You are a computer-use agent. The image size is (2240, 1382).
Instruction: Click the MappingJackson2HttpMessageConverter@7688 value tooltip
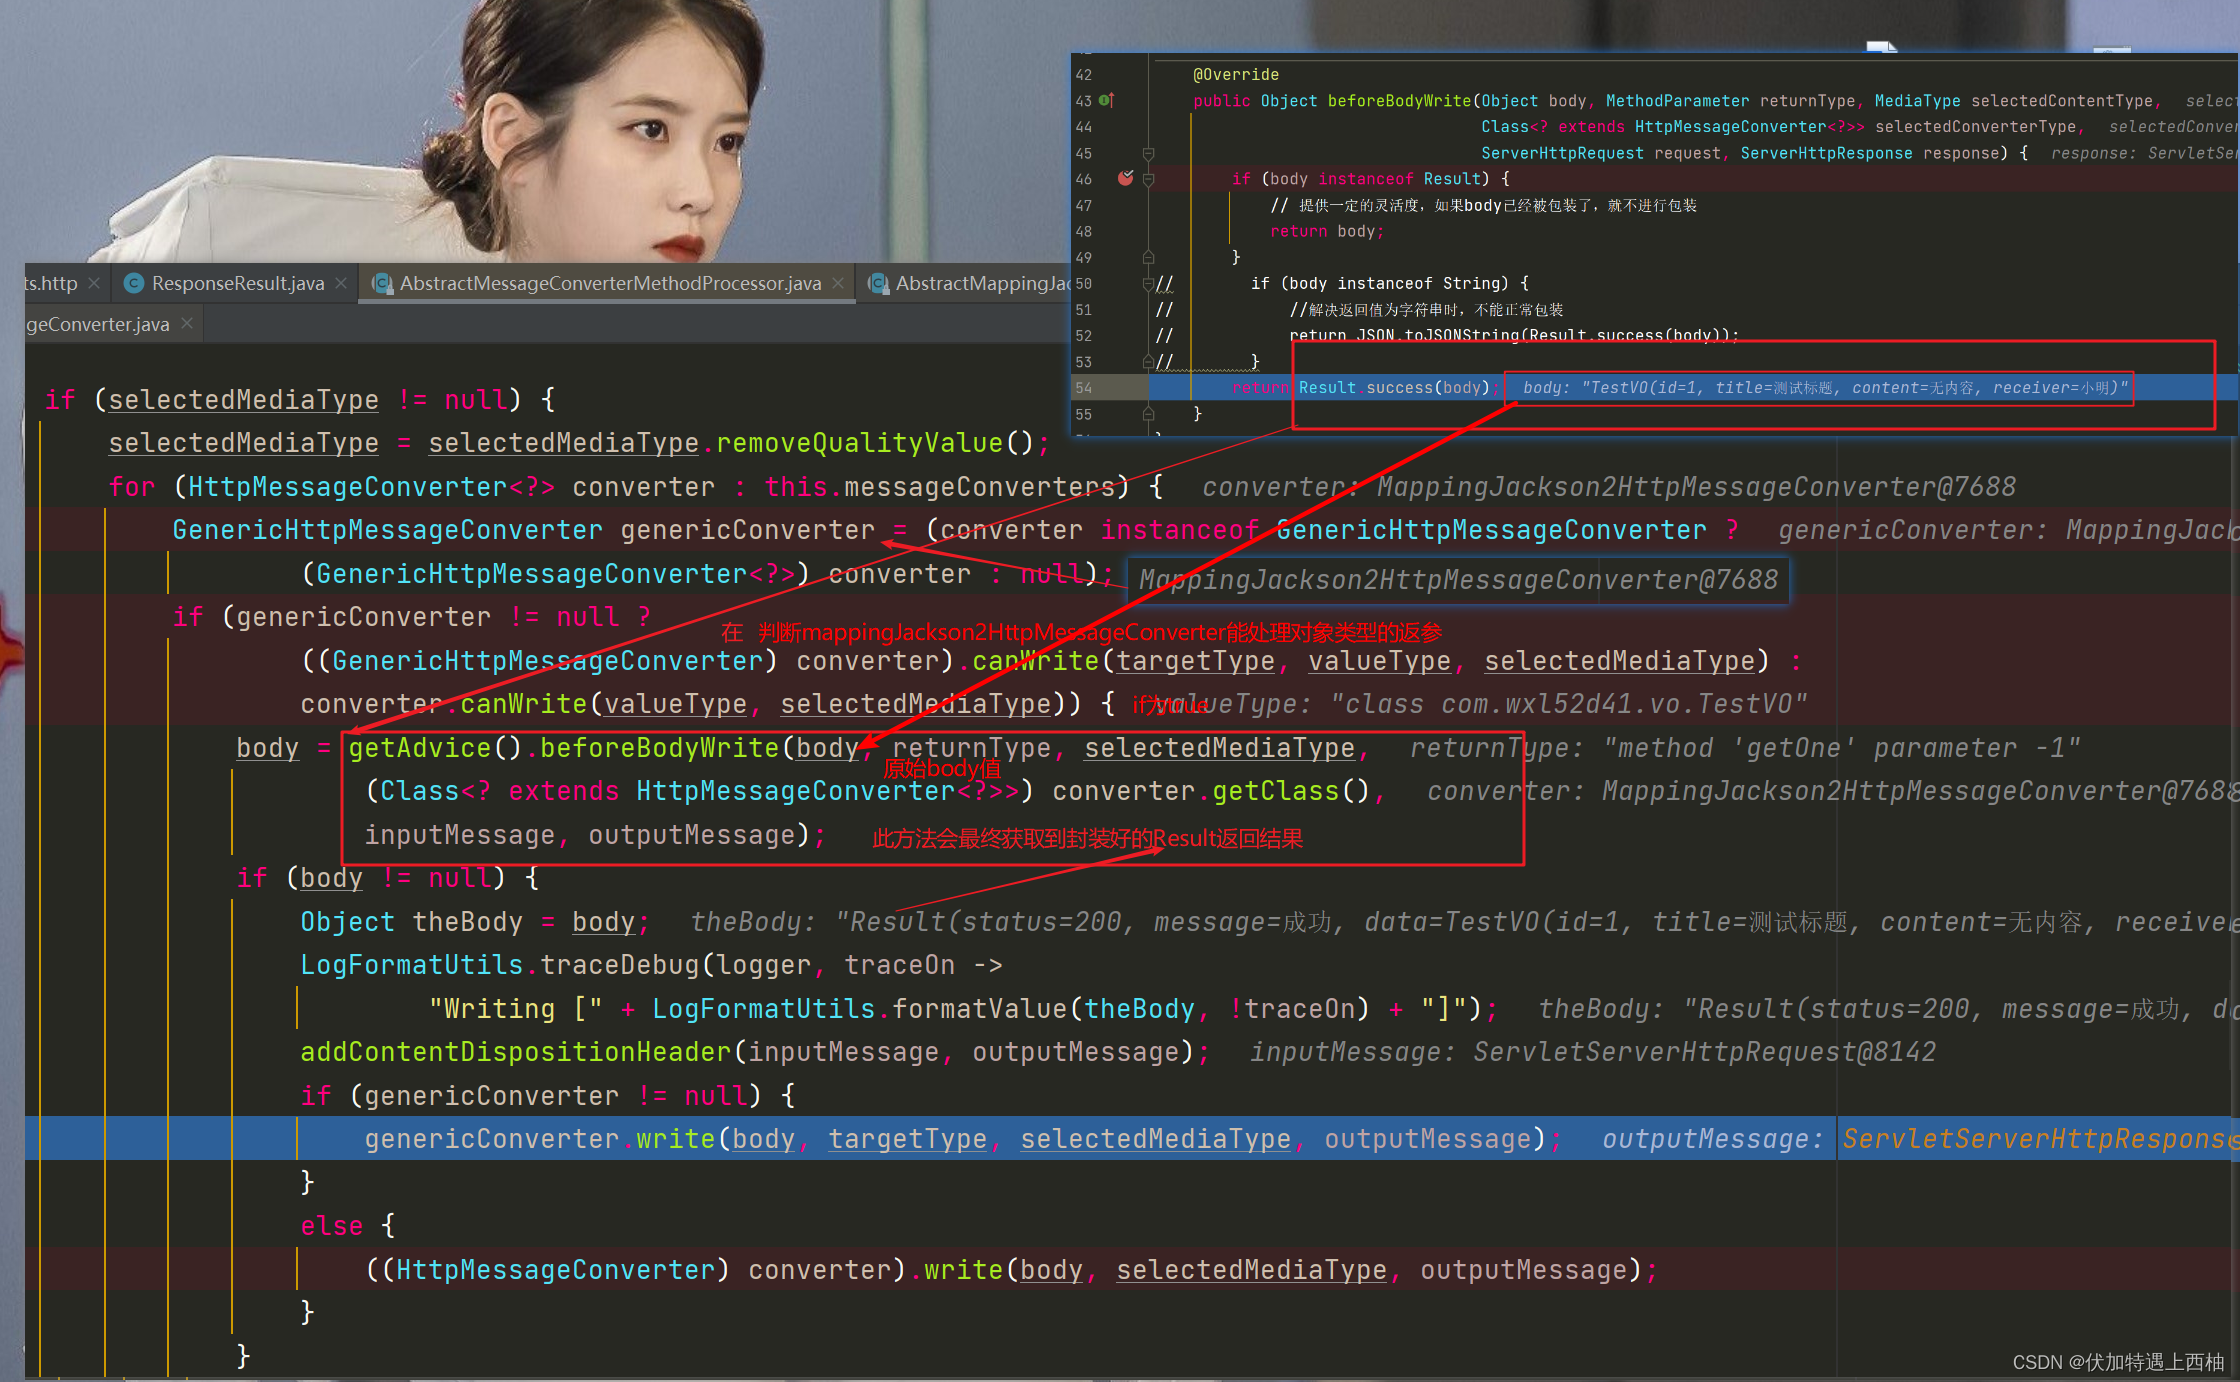pos(1458,580)
